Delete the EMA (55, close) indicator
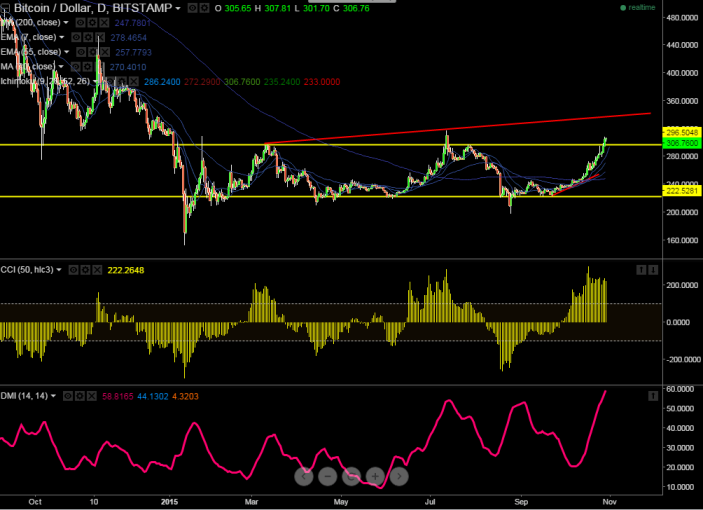 [x=104, y=52]
